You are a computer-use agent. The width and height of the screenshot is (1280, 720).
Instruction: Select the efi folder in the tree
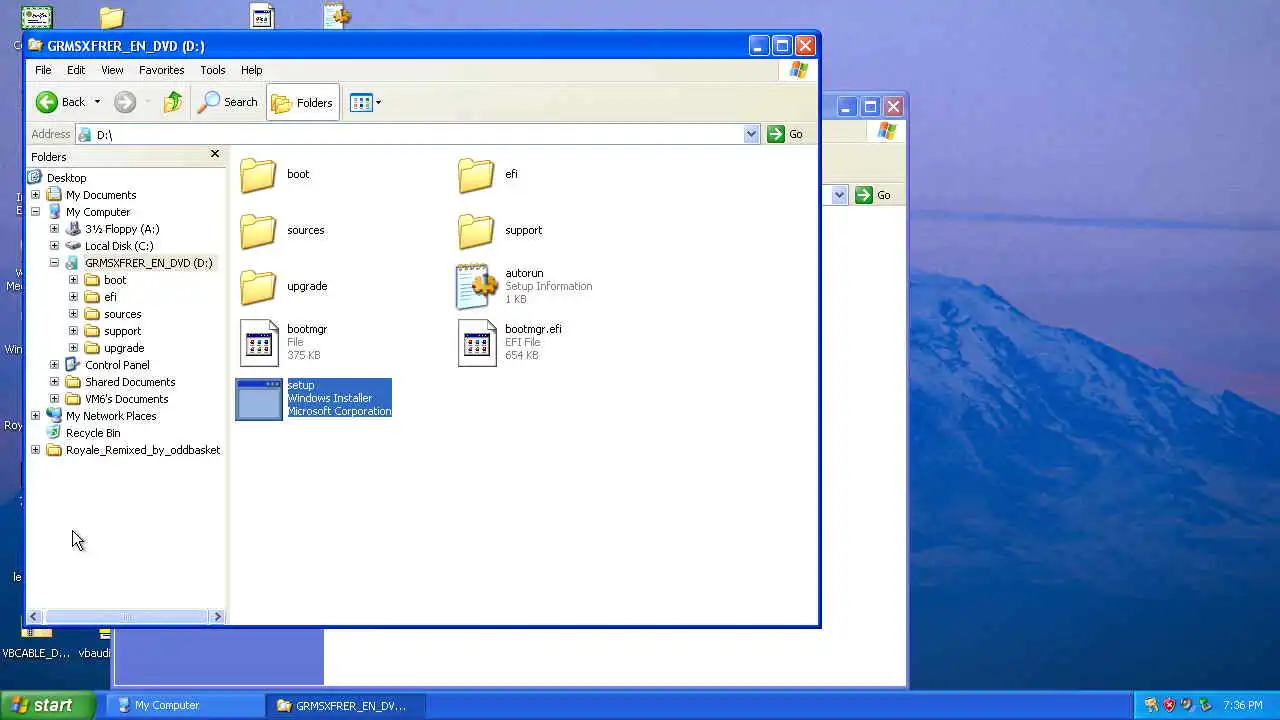(x=110, y=297)
